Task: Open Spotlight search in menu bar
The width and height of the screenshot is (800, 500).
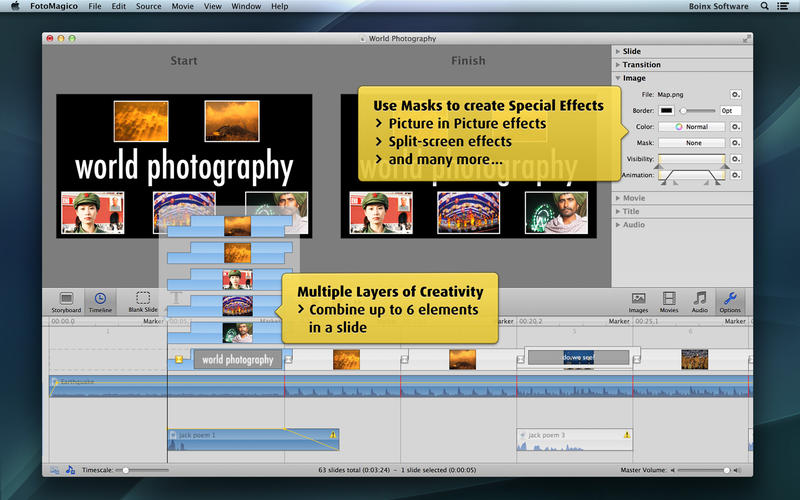Action: [x=764, y=6]
